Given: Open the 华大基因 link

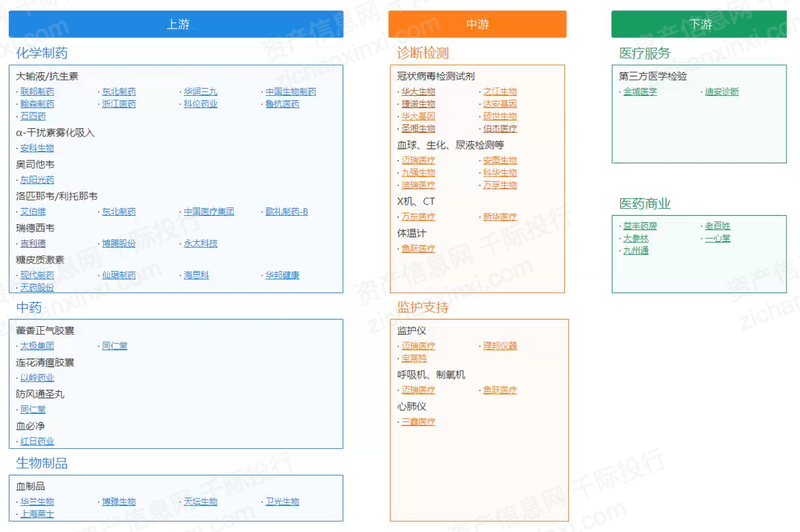Looking at the screenshot, I should (418, 116).
